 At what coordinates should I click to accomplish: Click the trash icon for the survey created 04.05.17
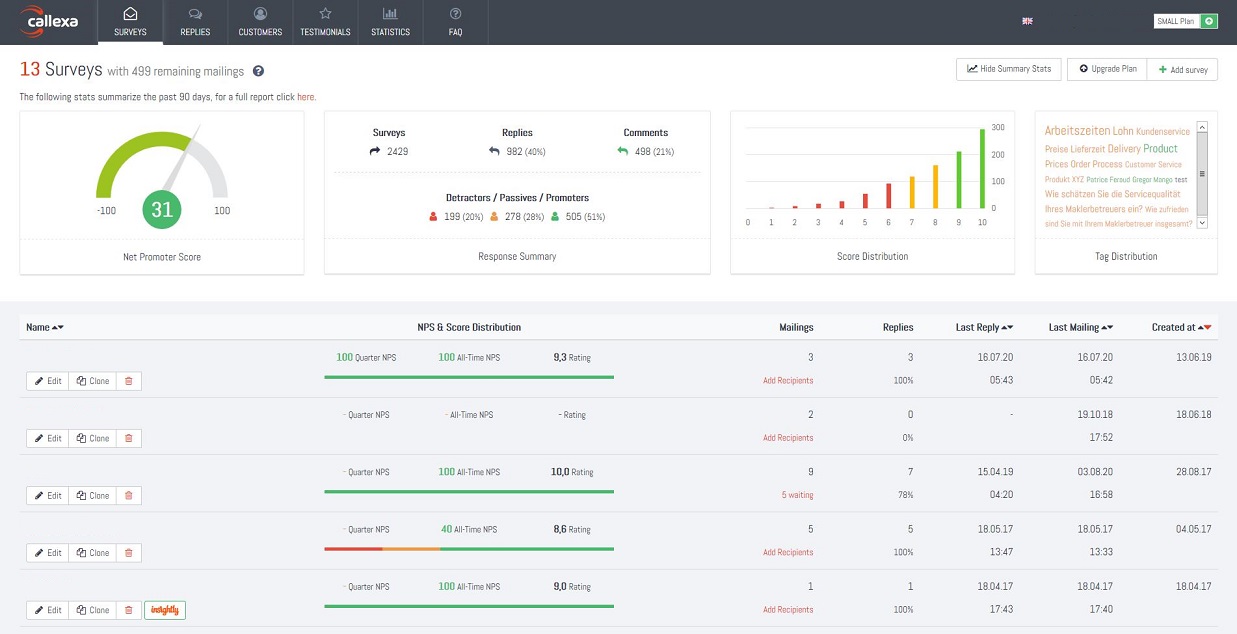[x=129, y=552]
